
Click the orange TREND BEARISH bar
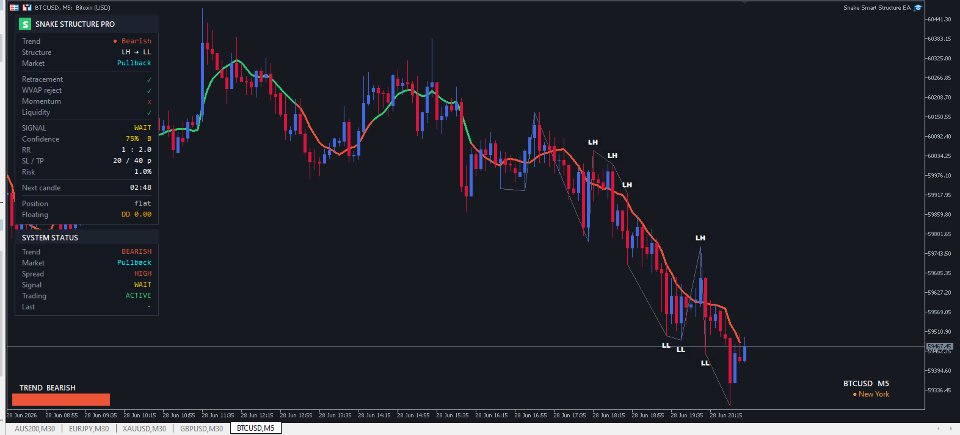tap(61, 399)
